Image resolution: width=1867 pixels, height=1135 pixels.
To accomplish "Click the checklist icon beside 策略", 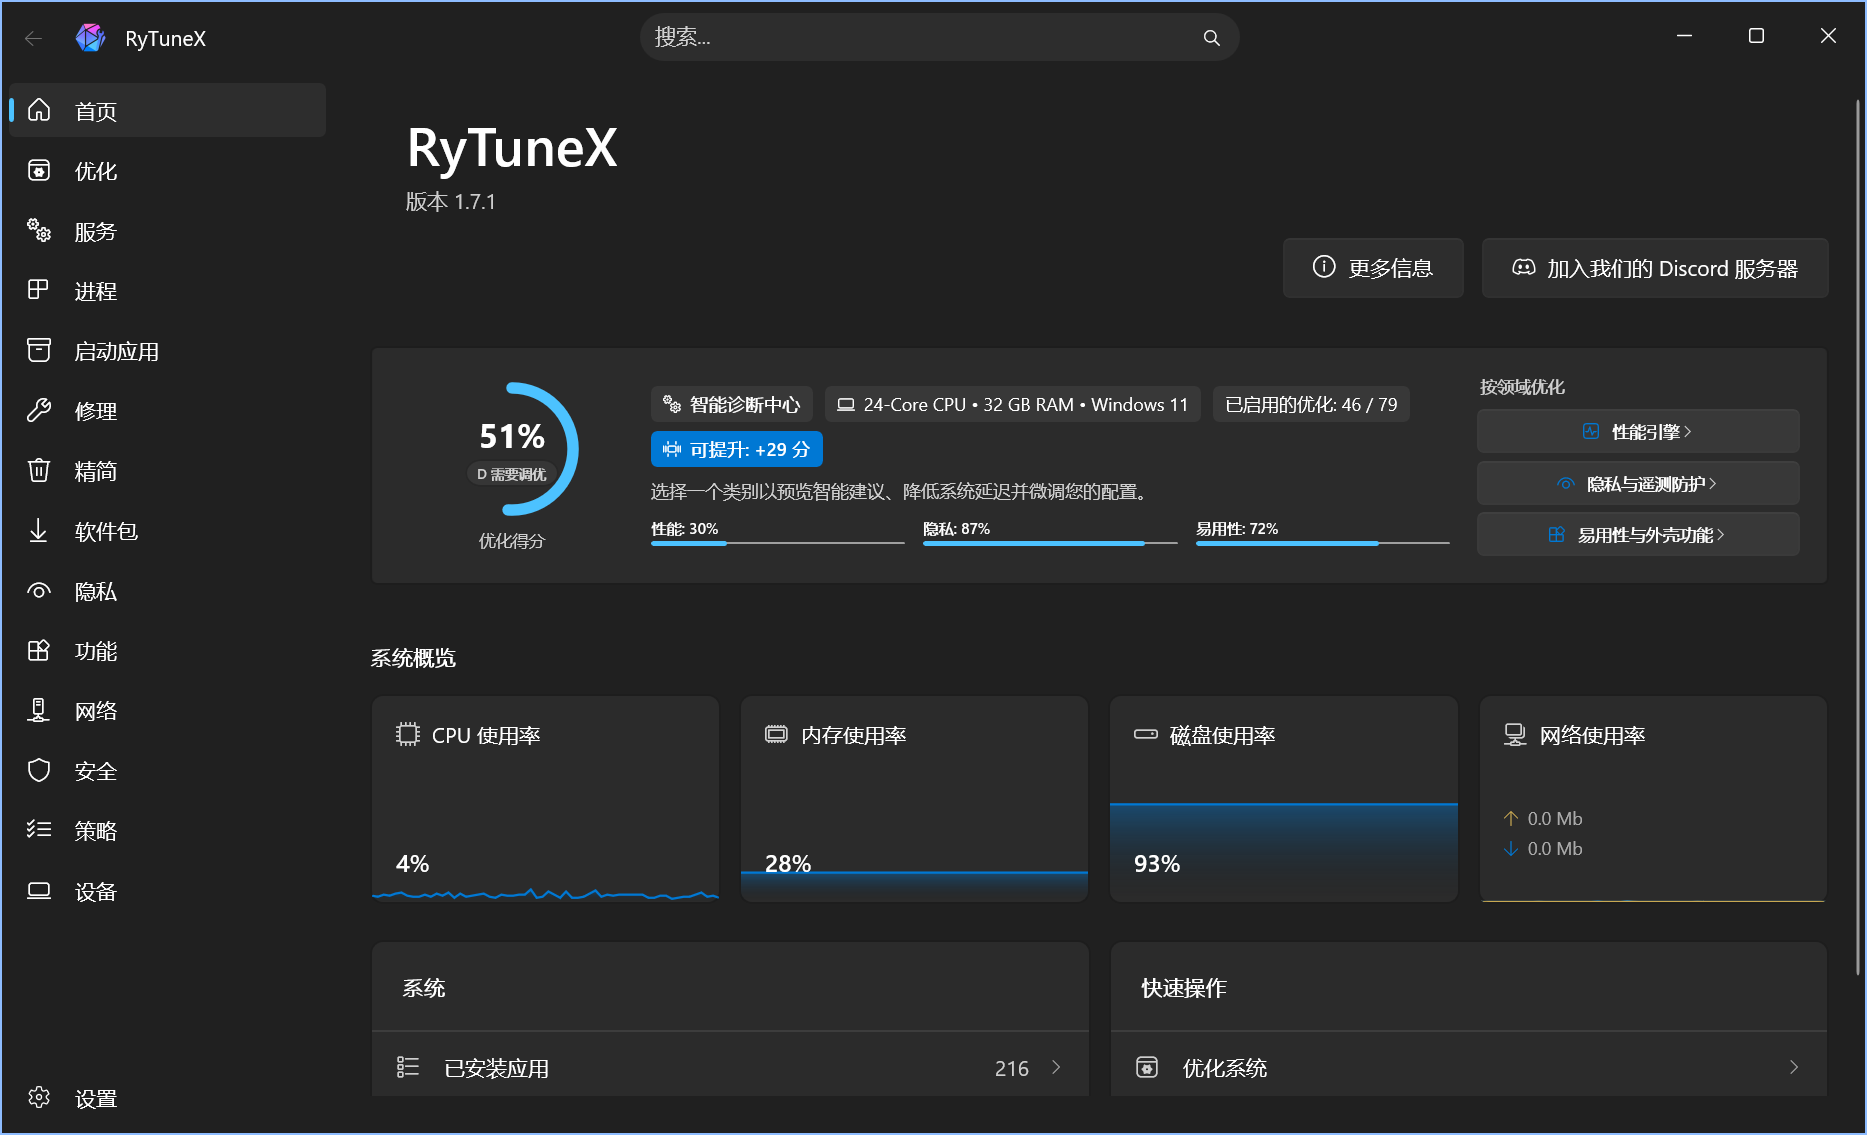I will 39,830.
